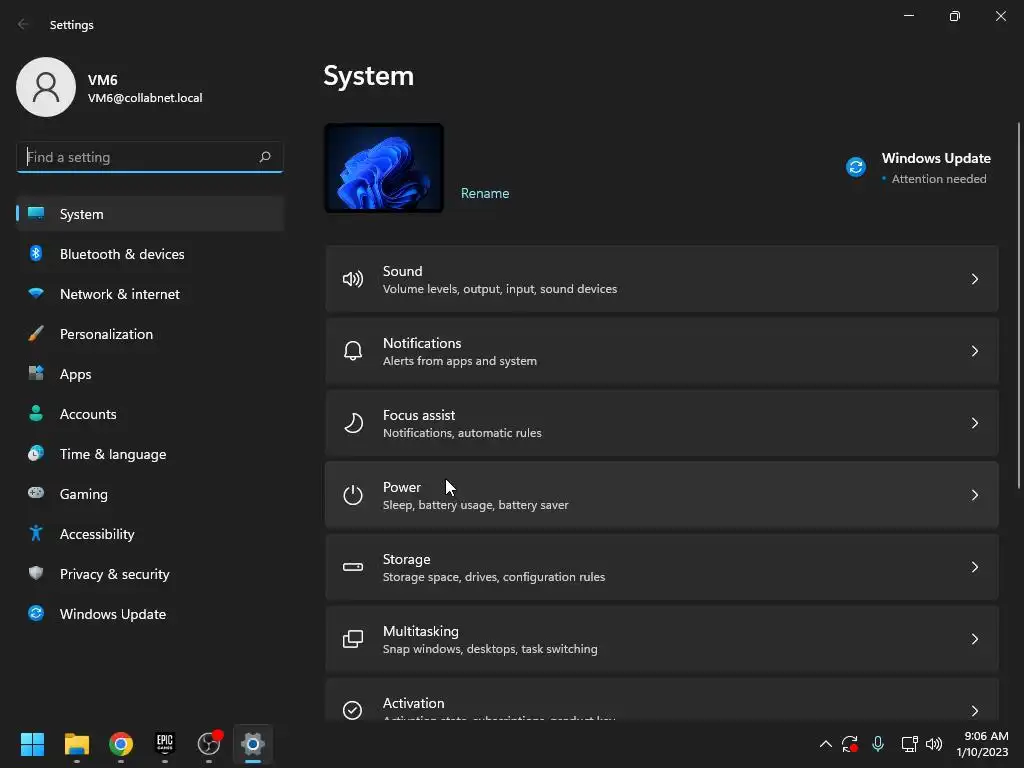Switch to Personalization settings
This screenshot has height=768, width=1024.
(150, 334)
